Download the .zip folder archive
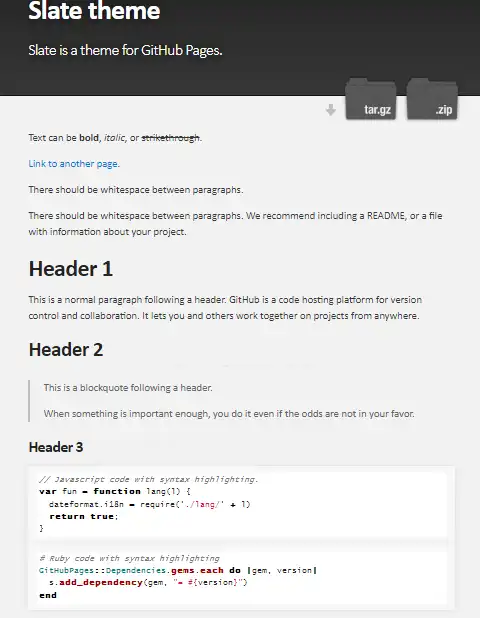Viewport: 480px width, 618px height. 432,99
